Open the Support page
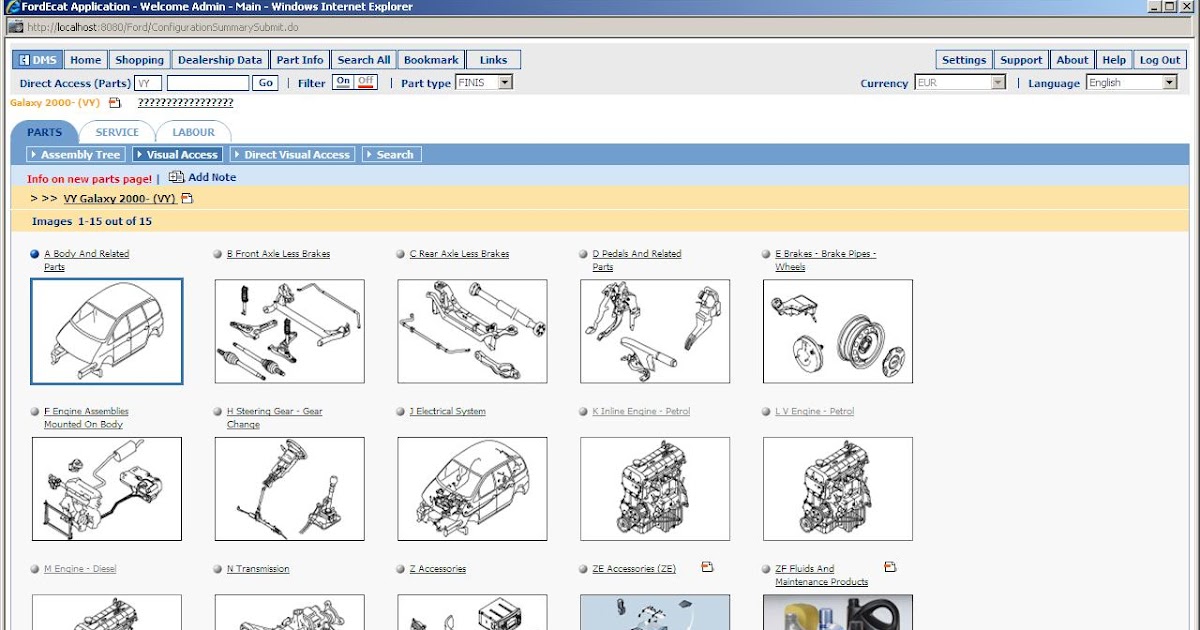This screenshot has width=1200, height=630. pyautogui.click(x=1021, y=60)
